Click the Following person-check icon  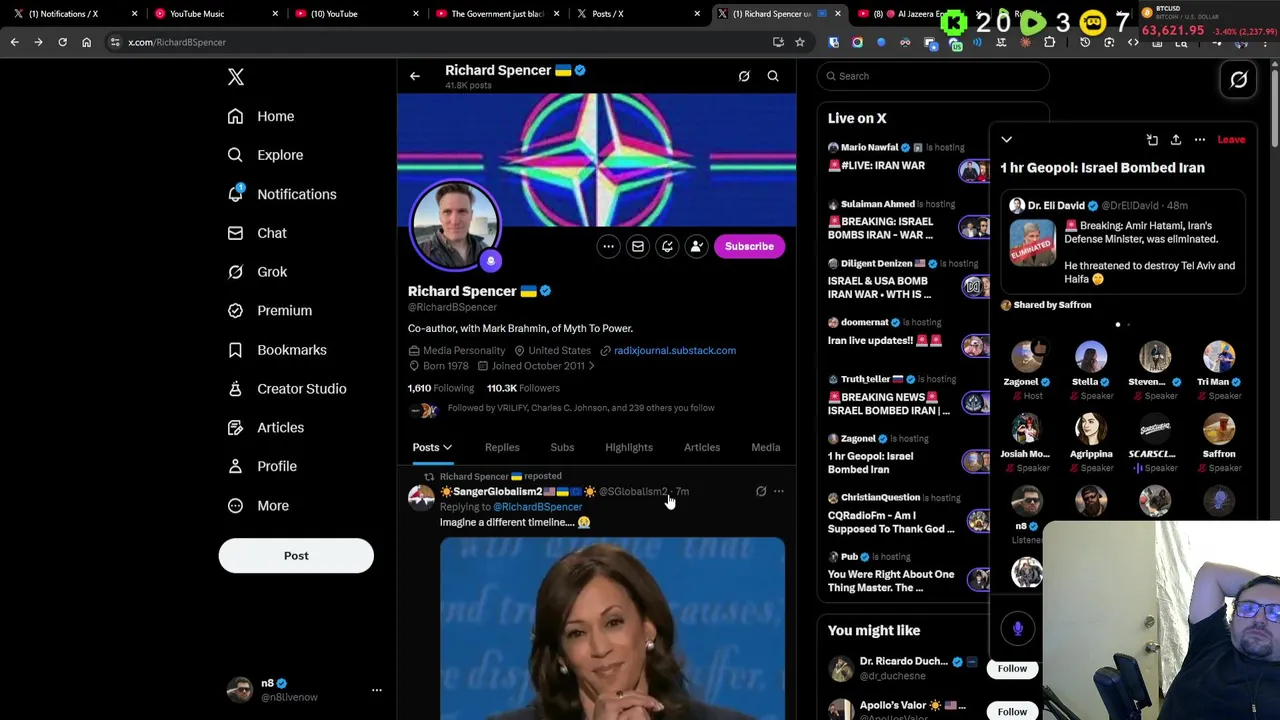tap(696, 246)
